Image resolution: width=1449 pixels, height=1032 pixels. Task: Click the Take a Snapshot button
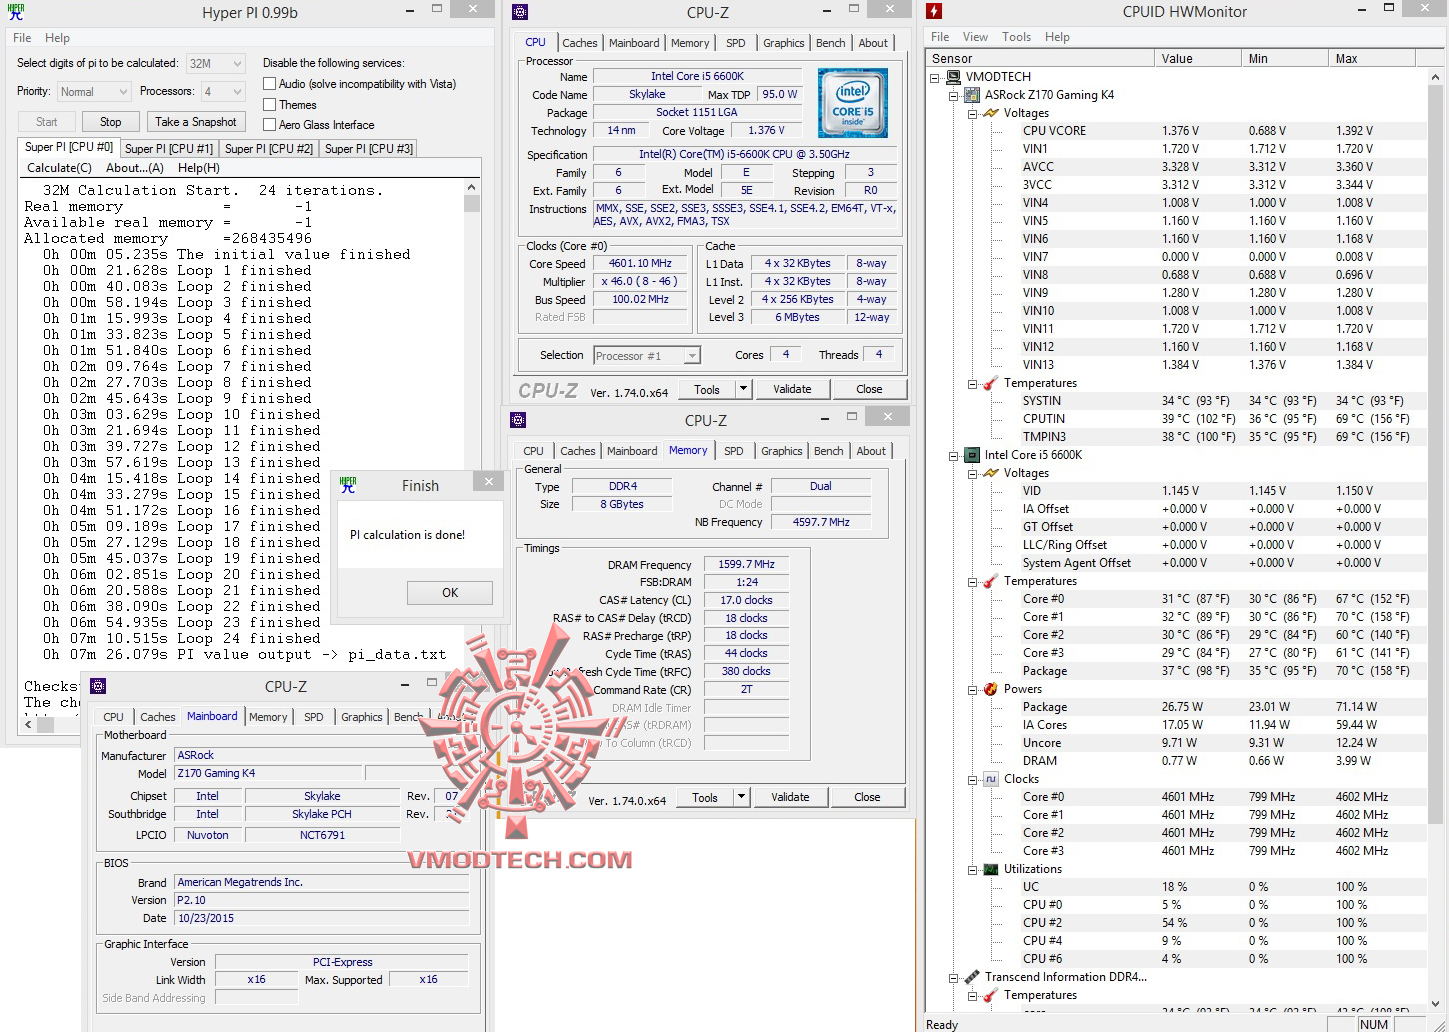(196, 122)
